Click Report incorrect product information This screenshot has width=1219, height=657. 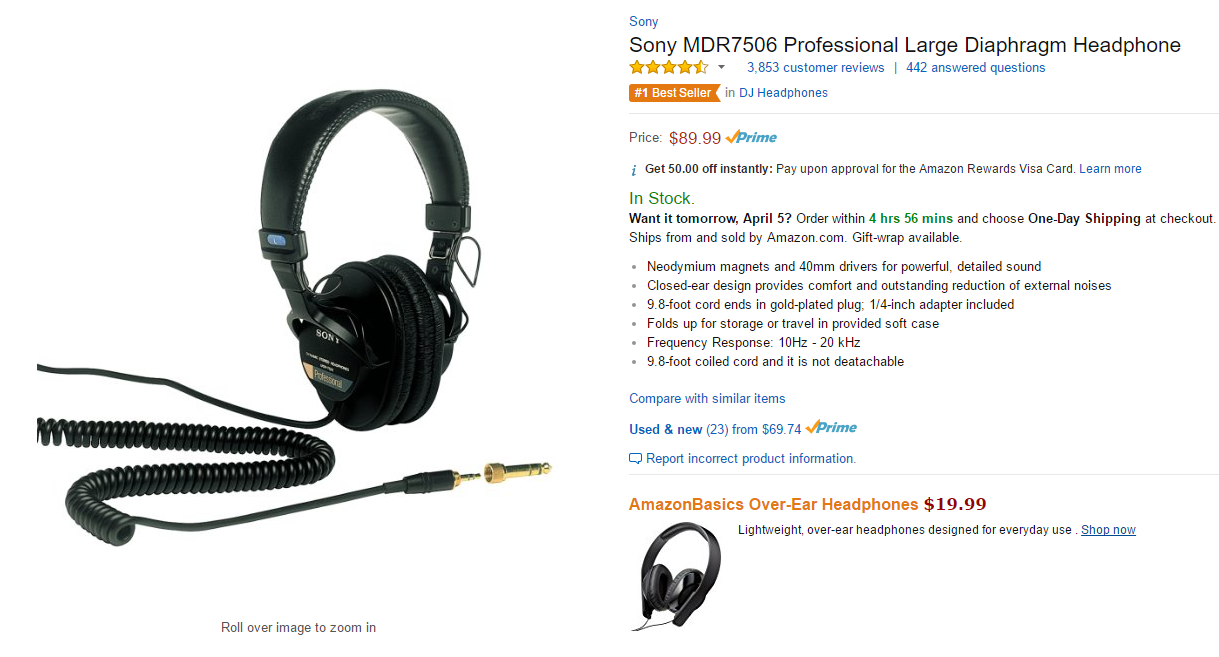751,458
